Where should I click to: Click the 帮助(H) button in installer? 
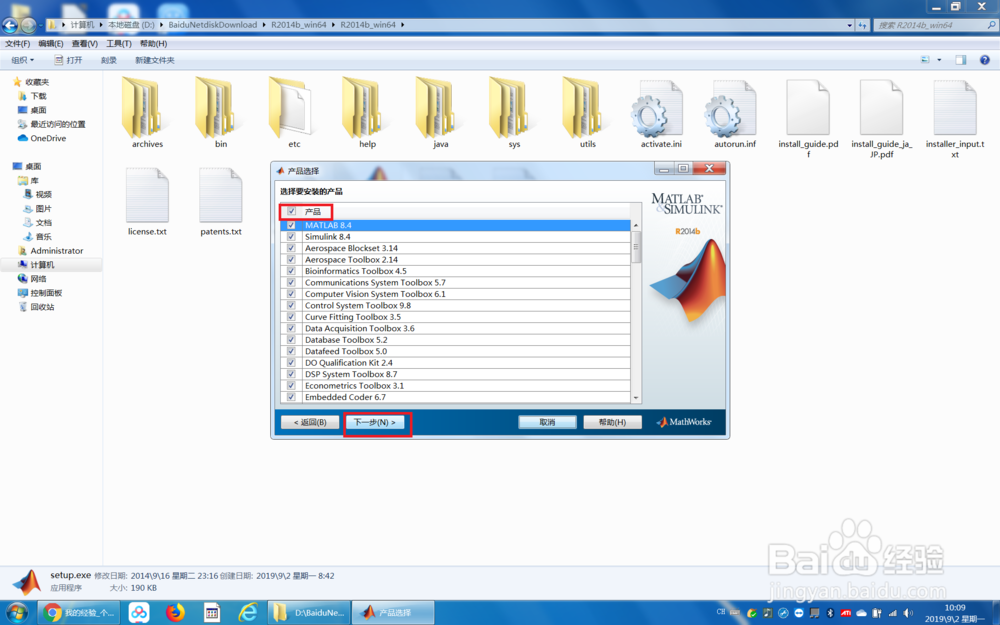[x=612, y=422]
